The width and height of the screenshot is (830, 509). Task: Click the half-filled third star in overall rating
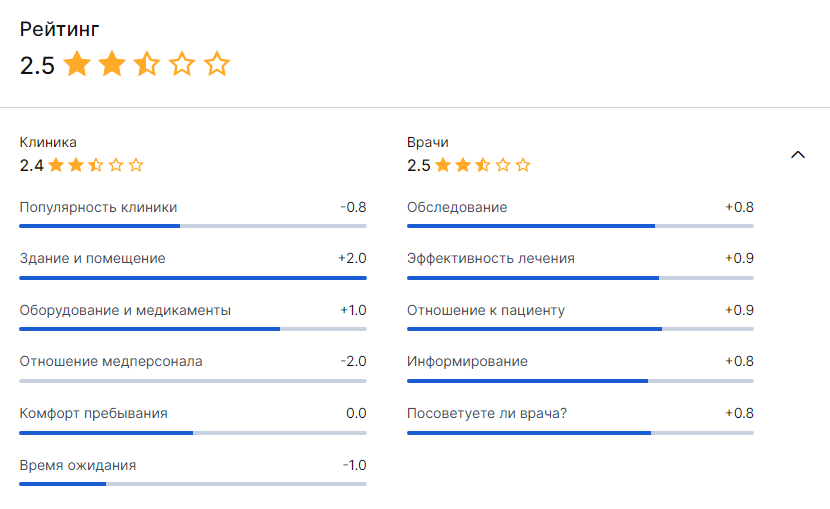click(147, 66)
